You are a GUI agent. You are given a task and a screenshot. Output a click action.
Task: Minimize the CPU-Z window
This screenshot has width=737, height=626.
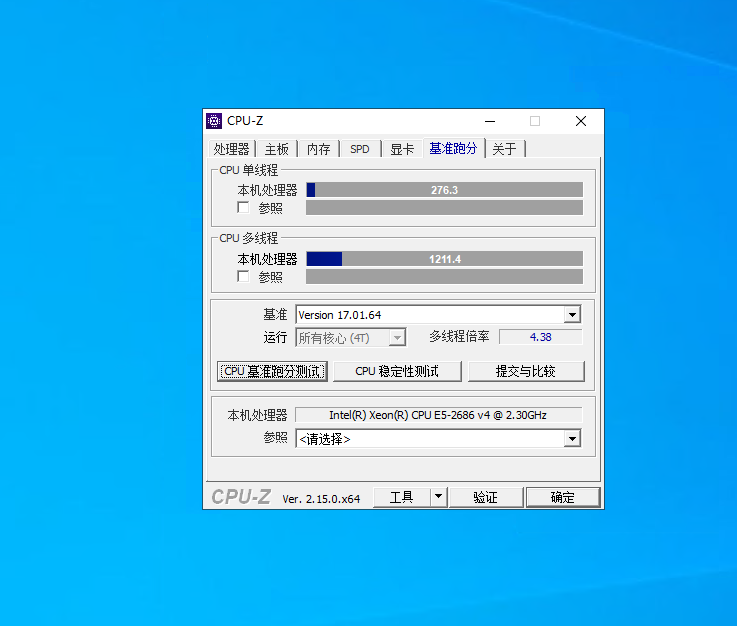[x=490, y=121]
